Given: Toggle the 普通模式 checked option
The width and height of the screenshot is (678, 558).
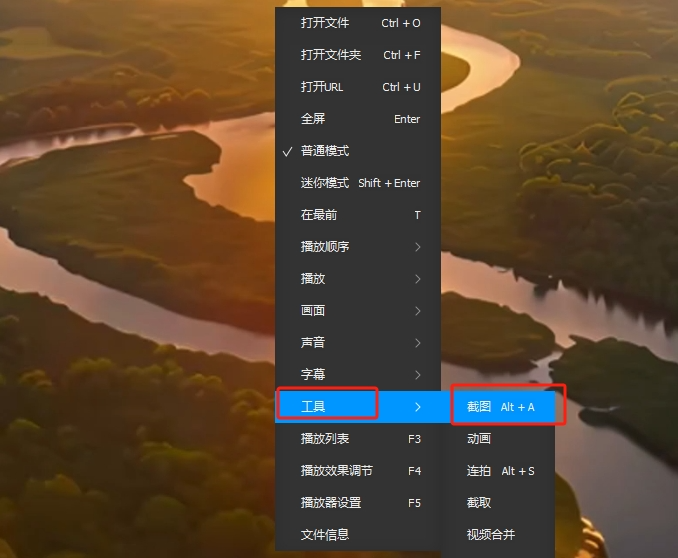Looking at the screenshot, I should click(x=358, y=151).
